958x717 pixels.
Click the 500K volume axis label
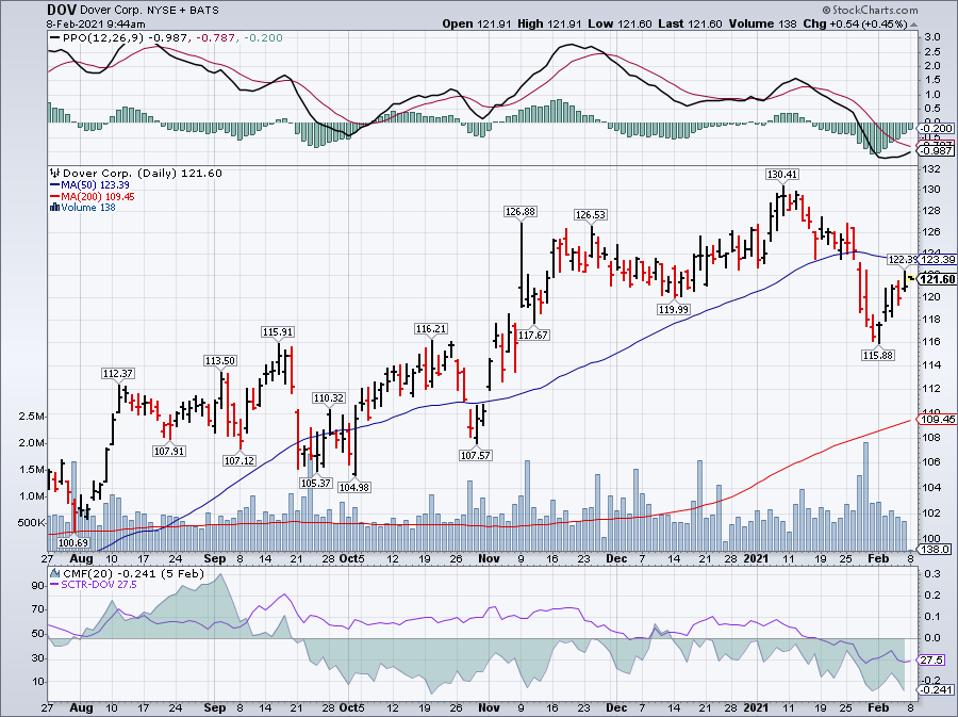coord(31,523)
